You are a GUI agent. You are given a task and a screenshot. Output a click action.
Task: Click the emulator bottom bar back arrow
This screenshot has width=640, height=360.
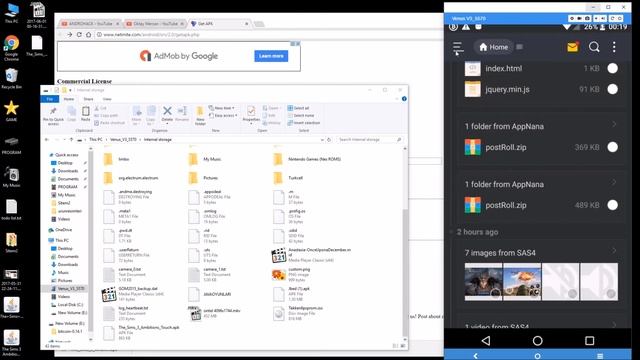(476, 356)
